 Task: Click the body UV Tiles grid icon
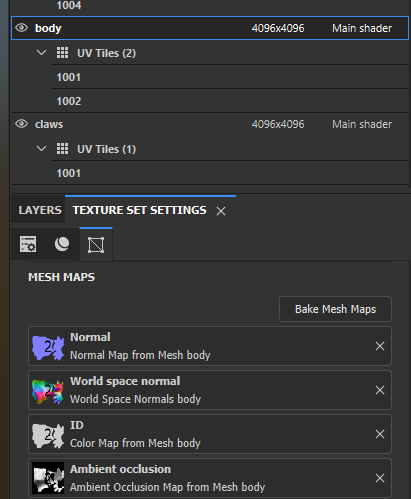(62, 53)
